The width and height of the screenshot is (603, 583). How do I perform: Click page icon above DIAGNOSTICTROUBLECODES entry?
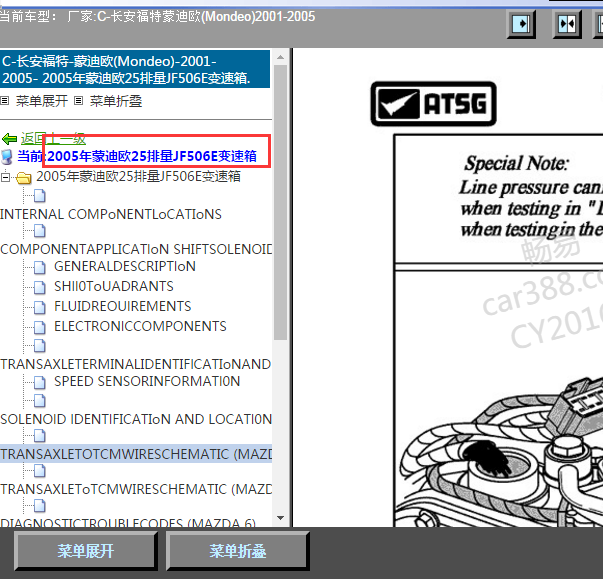pyautogui.click(x=39, y=506)
